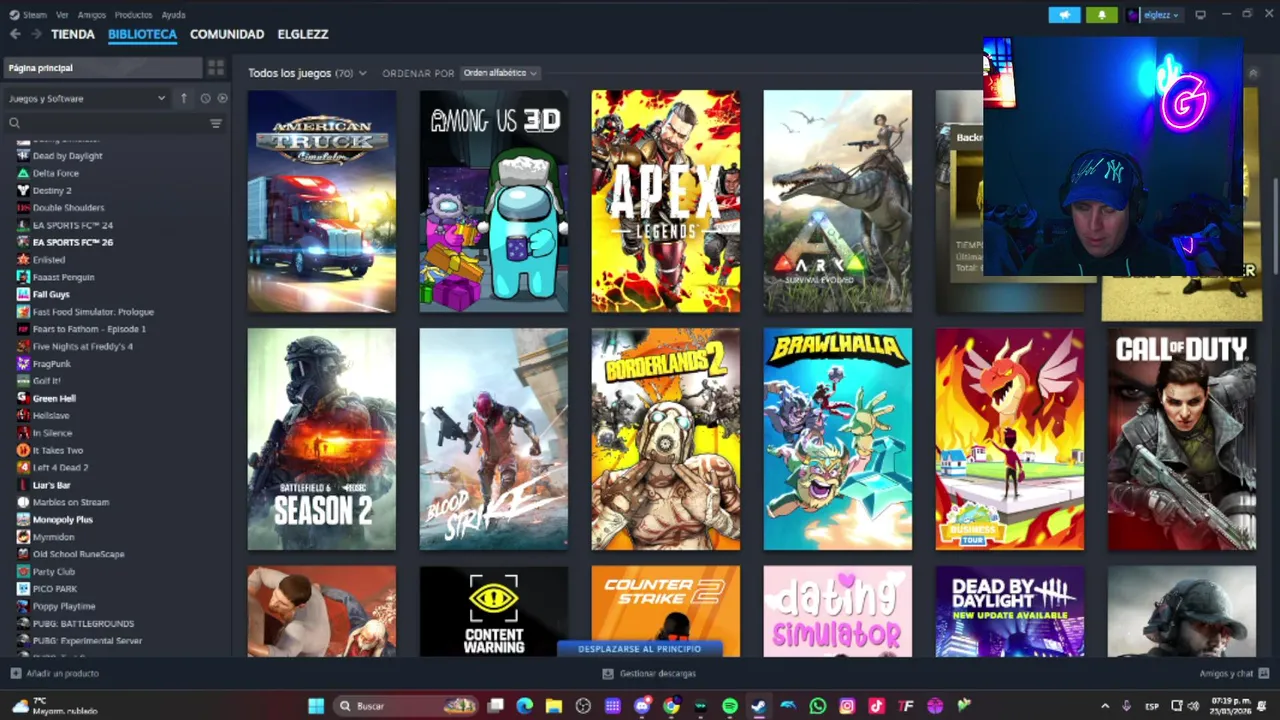Viewport: 1280px width, 720px height.
Task: Open Gestionar descargas
Action: point(649,674)
